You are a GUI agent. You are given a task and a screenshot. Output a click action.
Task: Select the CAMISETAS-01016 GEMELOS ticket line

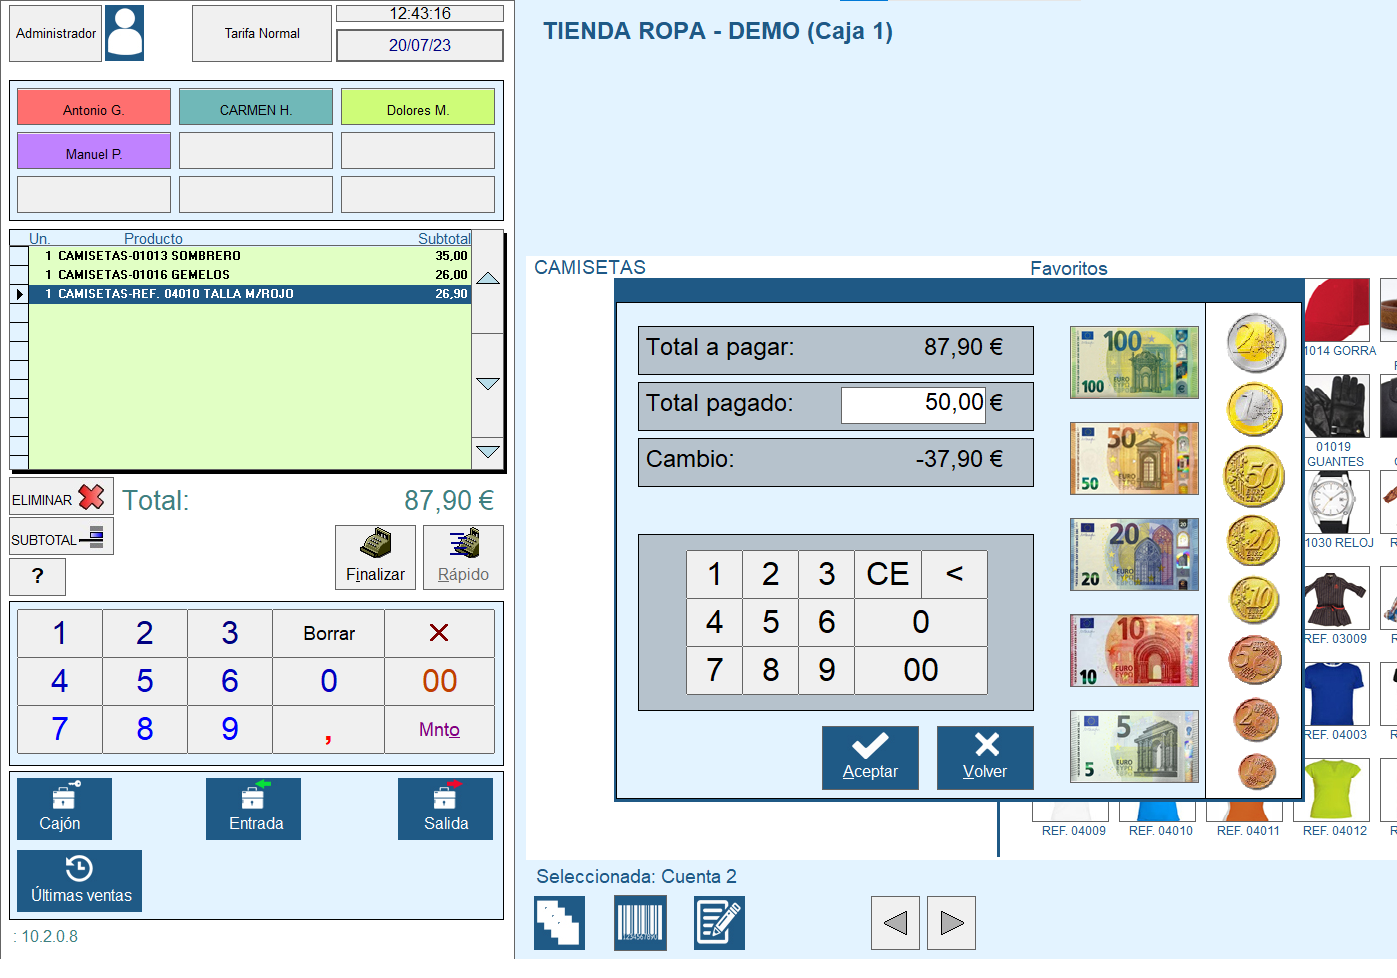(x=250, y=275)
